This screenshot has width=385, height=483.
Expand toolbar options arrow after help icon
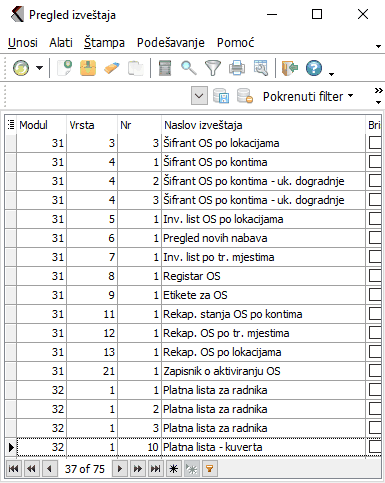331,74
